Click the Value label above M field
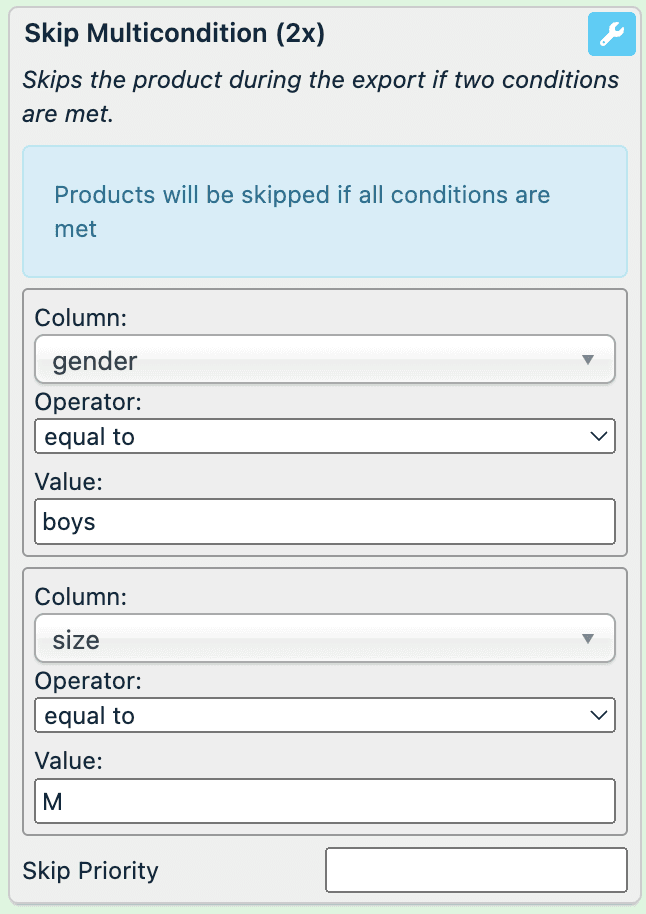Image resolution: width=646 pixels, height=914 pixels. 69,761
